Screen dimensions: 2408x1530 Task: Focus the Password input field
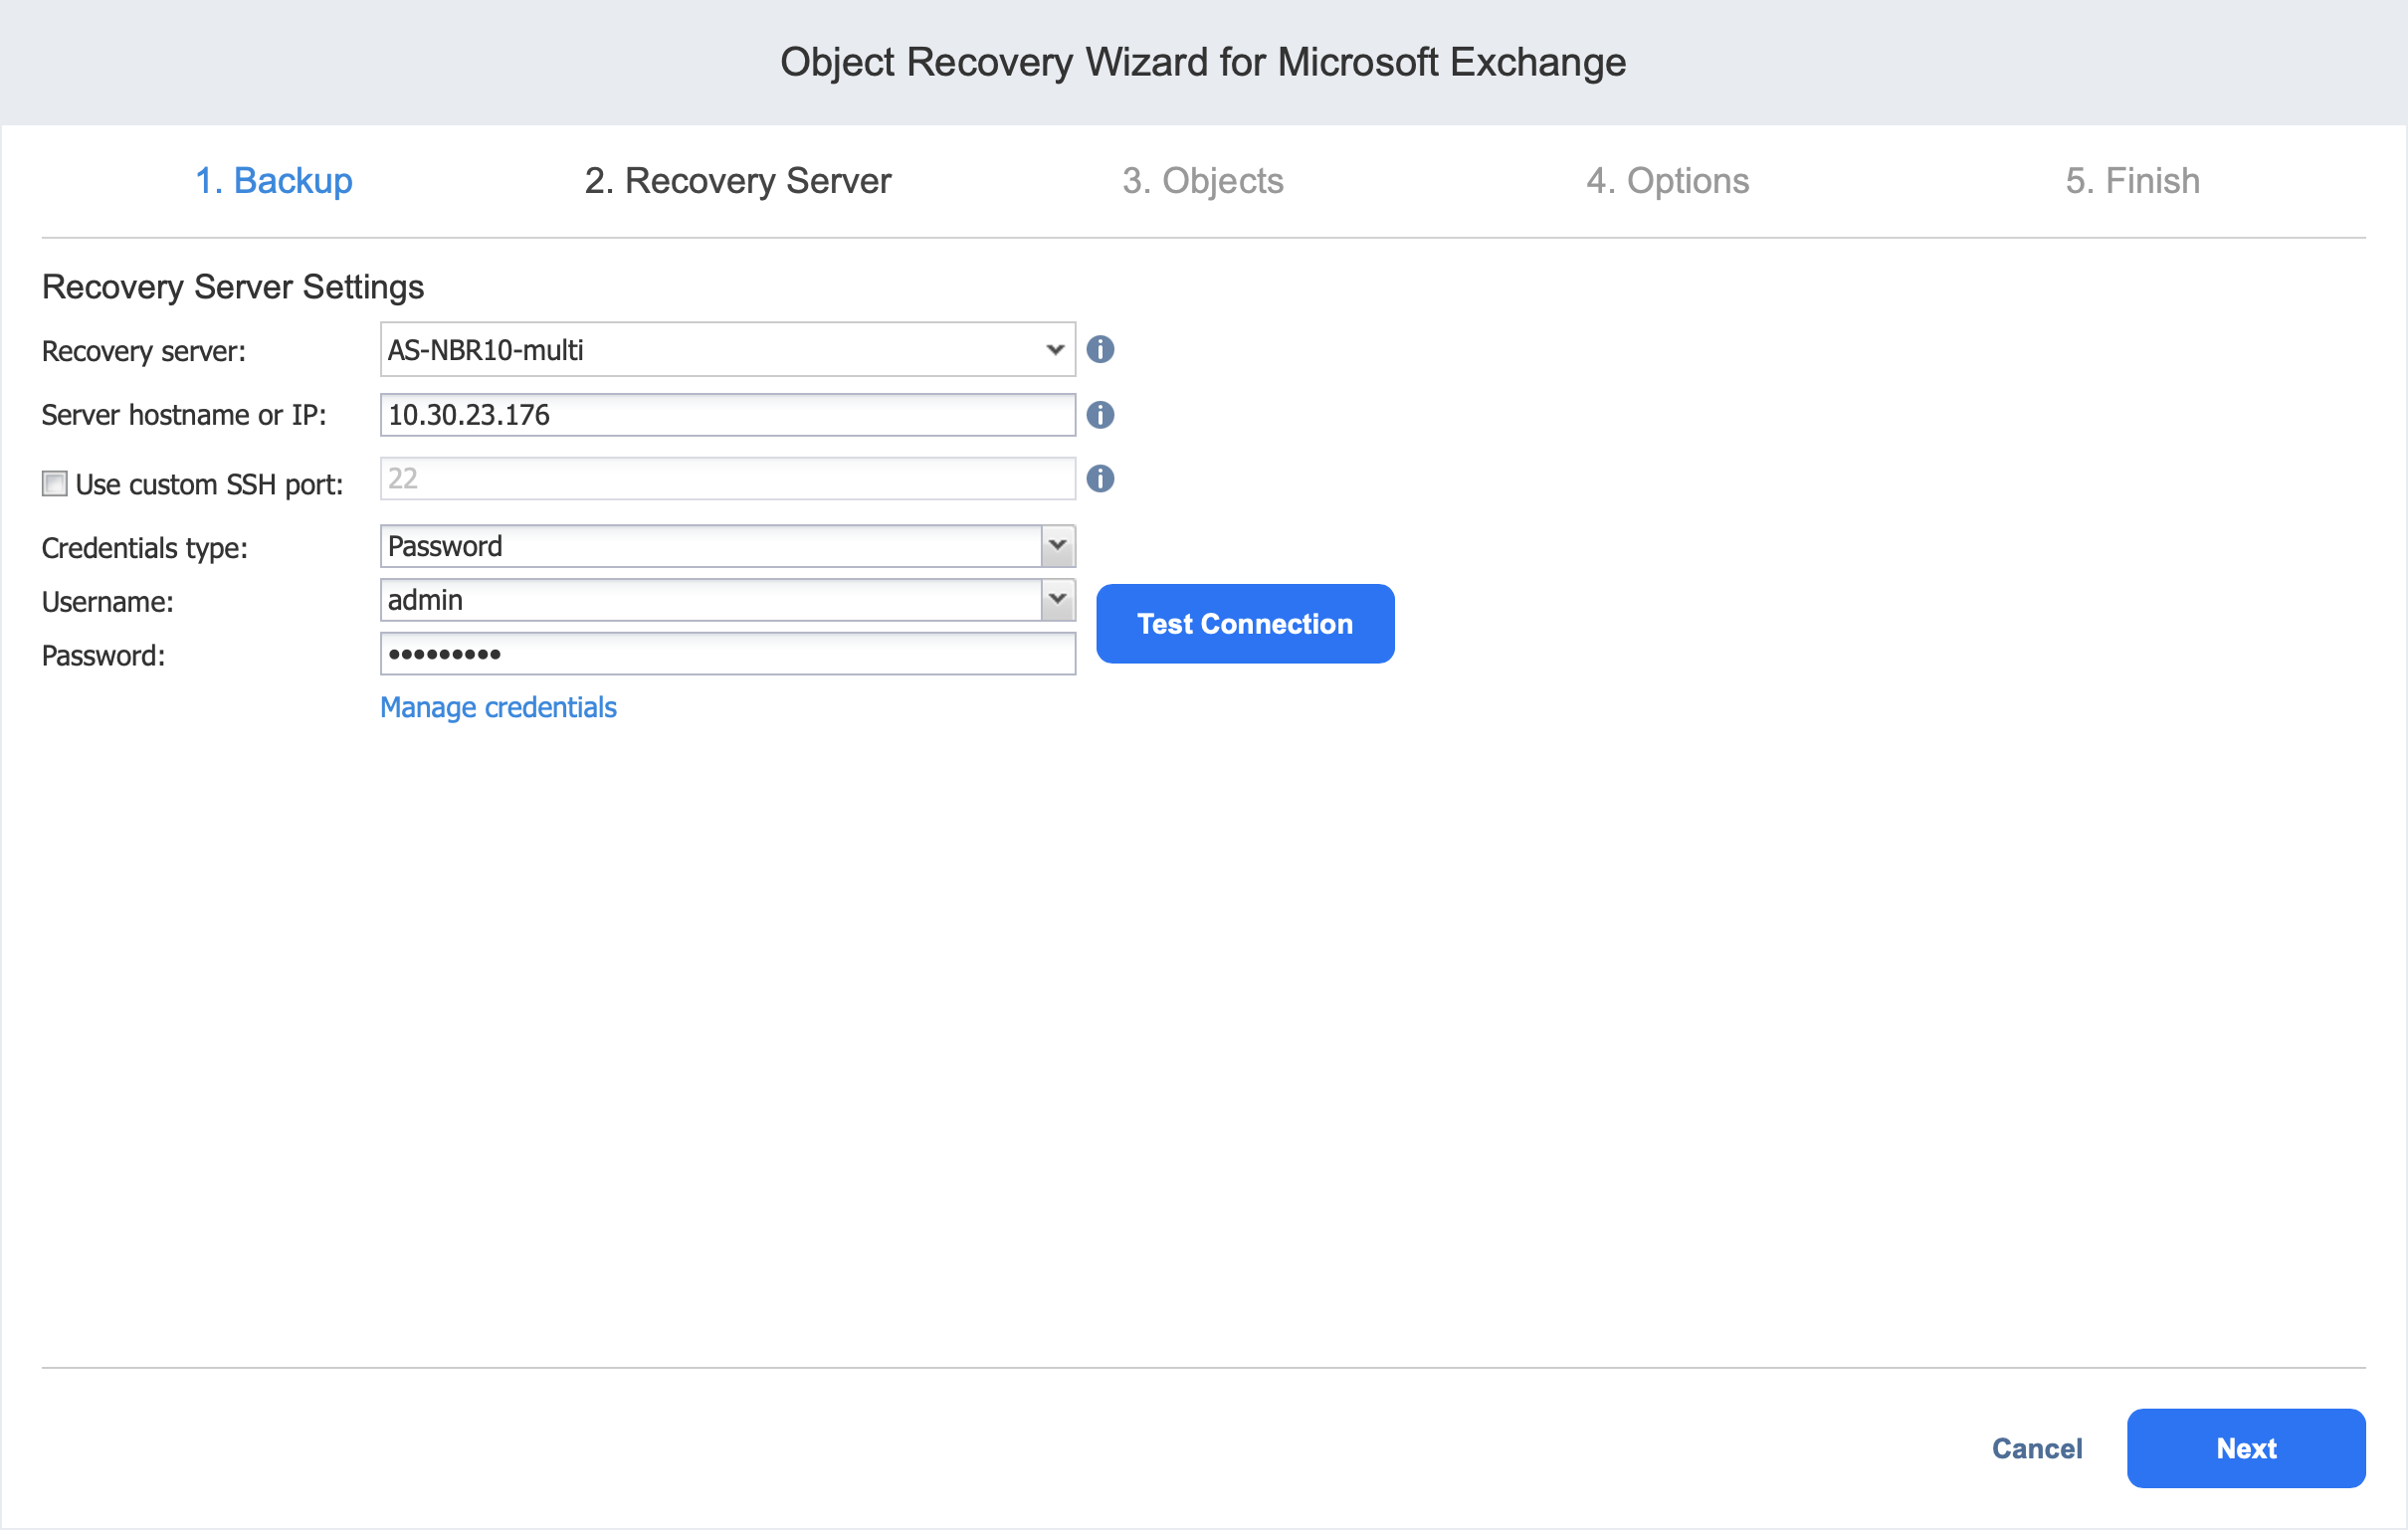click(727, 654)
